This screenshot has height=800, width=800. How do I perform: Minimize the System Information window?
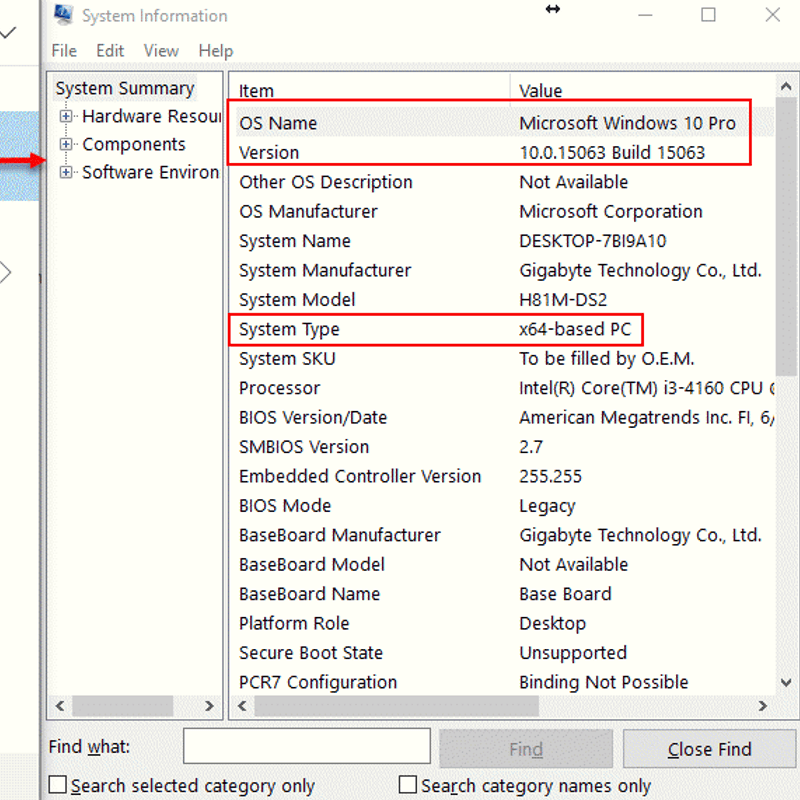tap(645, 15)
